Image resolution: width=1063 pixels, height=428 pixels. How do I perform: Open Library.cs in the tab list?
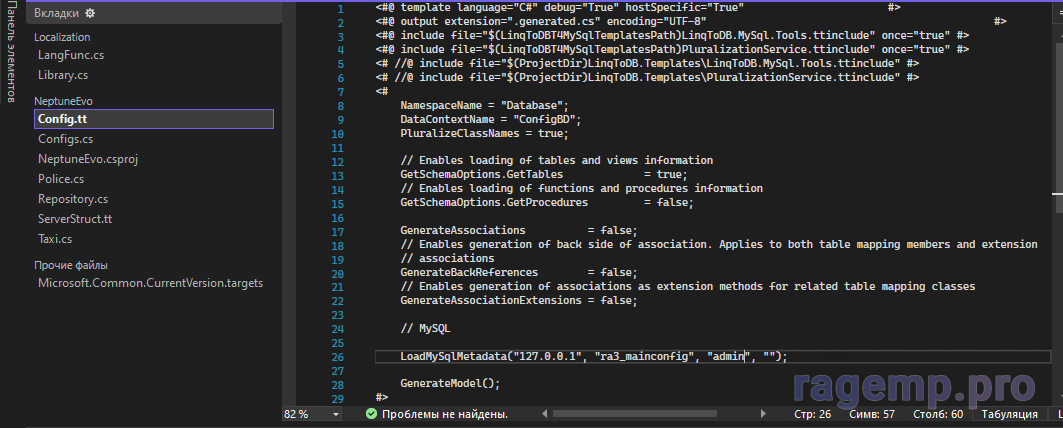pyautogui.click(x=62, y=75)
